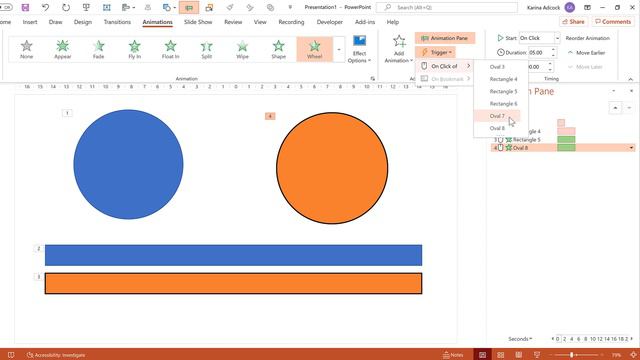Open the Help tab
This screenshot has width=640, height=360.
coord(392,22)
